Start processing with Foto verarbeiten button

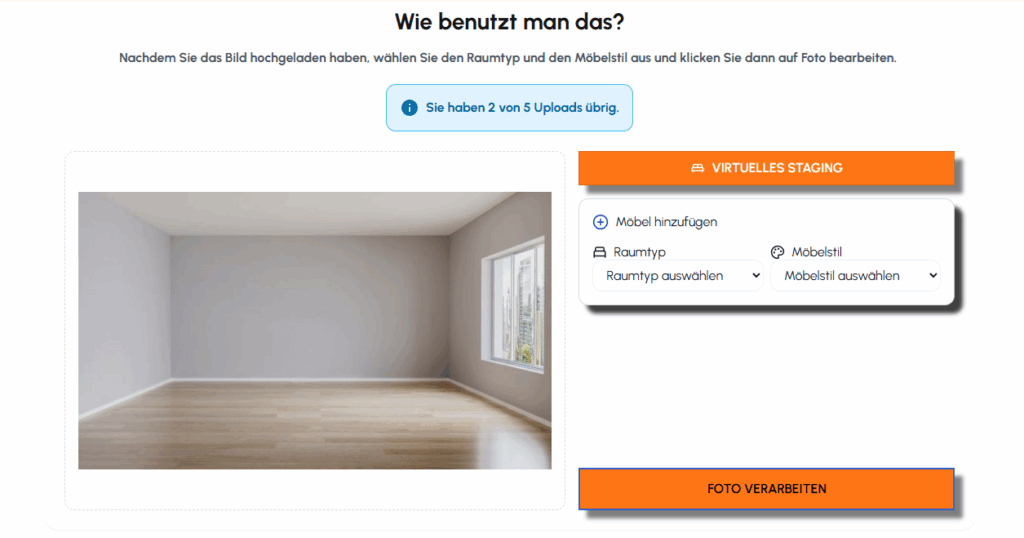coord(766,488)
